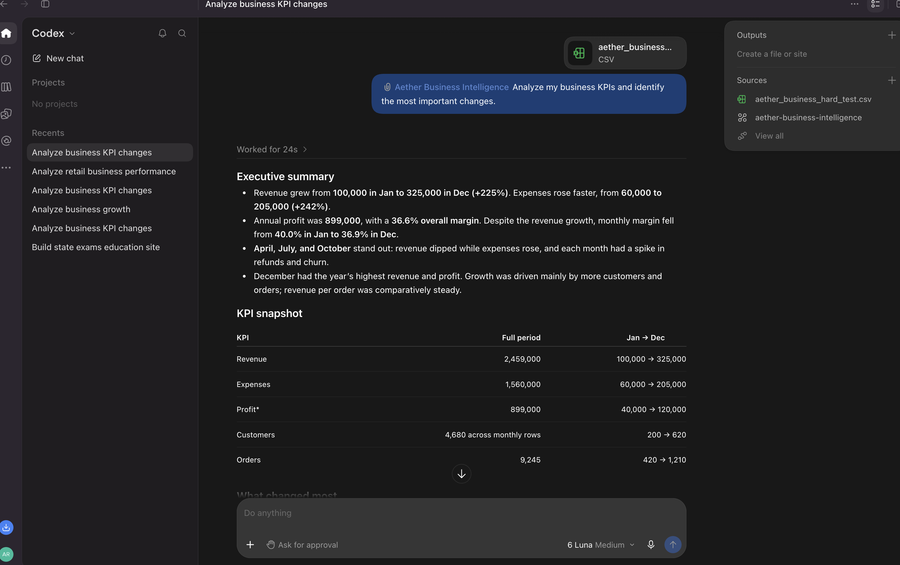
Task: Click the skill icon beside aether-business-intelligence
Action: tap(742, 118)
